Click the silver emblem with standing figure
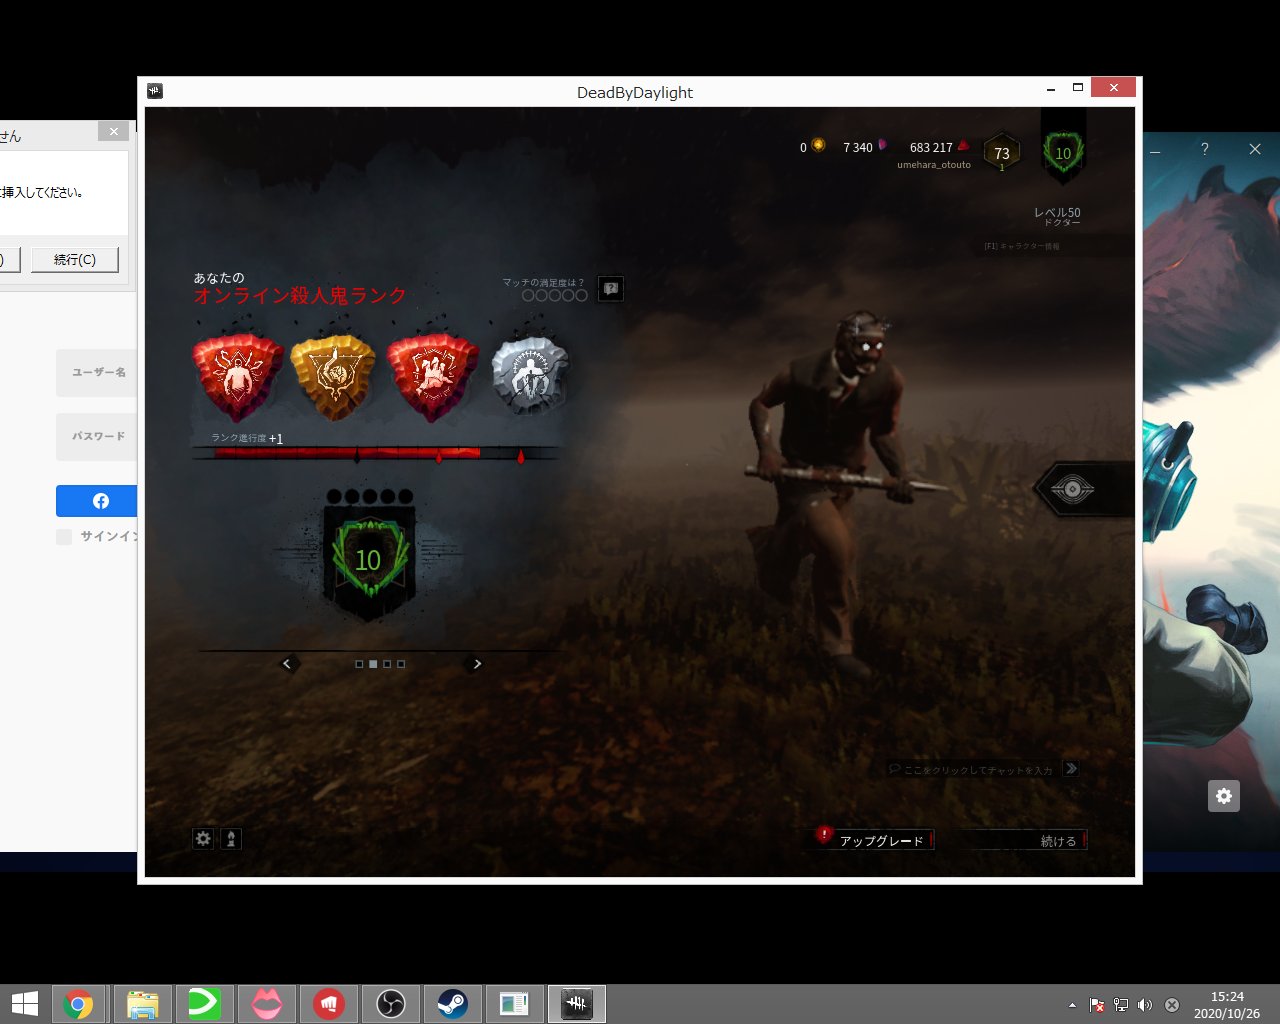The width and height of the screenshot is (1280, 1024). click(x=530, y=375)
